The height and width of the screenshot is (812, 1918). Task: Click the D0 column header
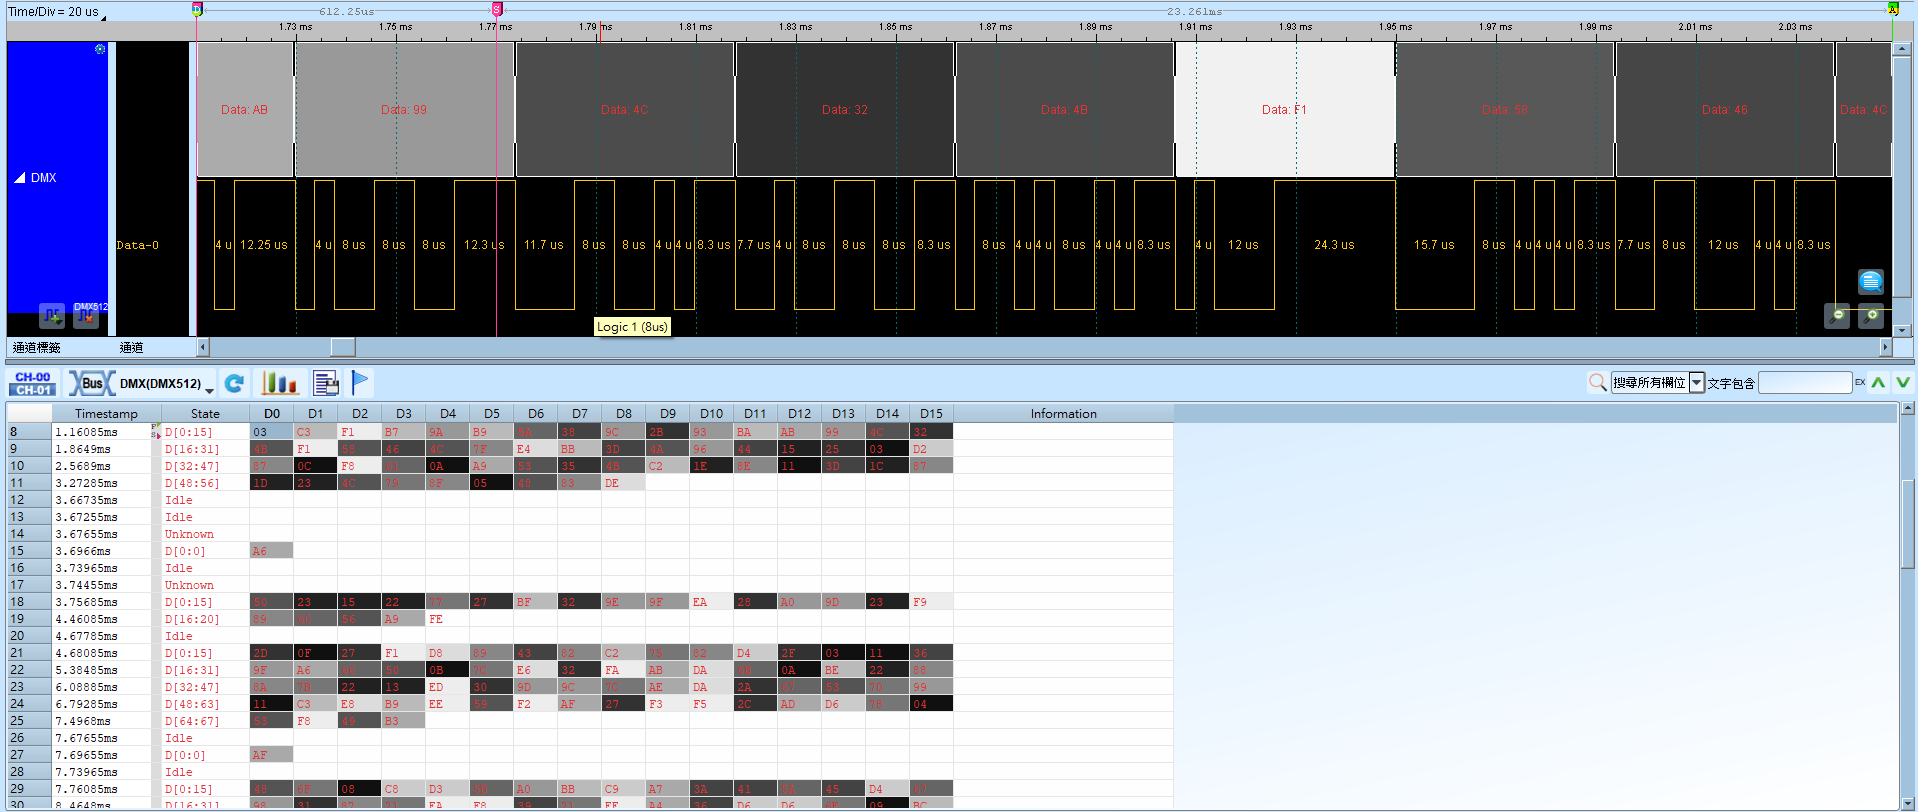pyautogui.click(x=272, y=414)
